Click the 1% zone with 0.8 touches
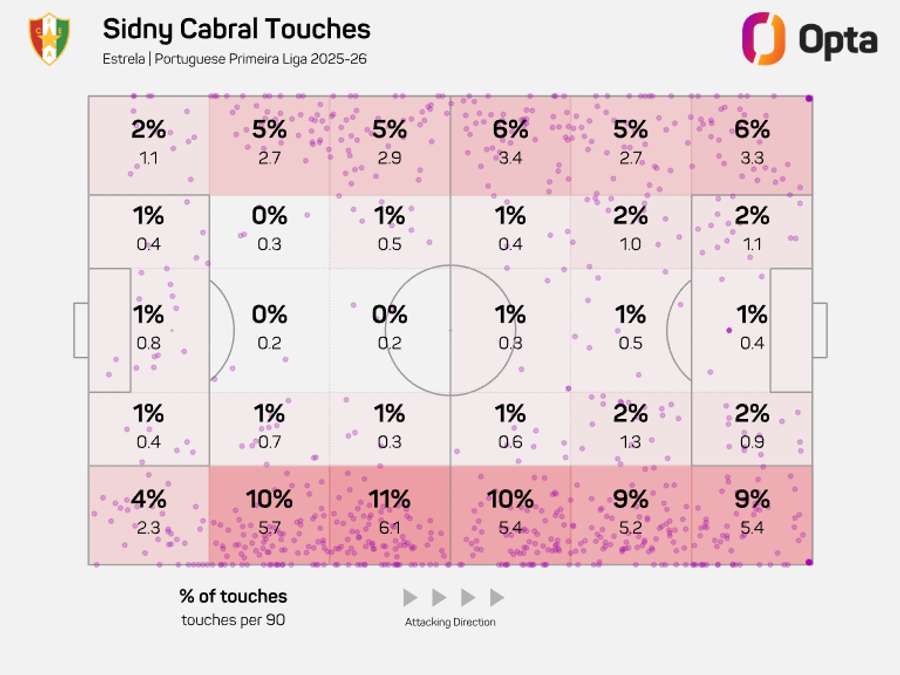This screenshot has height=675, width=900. [x=149, y=328]
